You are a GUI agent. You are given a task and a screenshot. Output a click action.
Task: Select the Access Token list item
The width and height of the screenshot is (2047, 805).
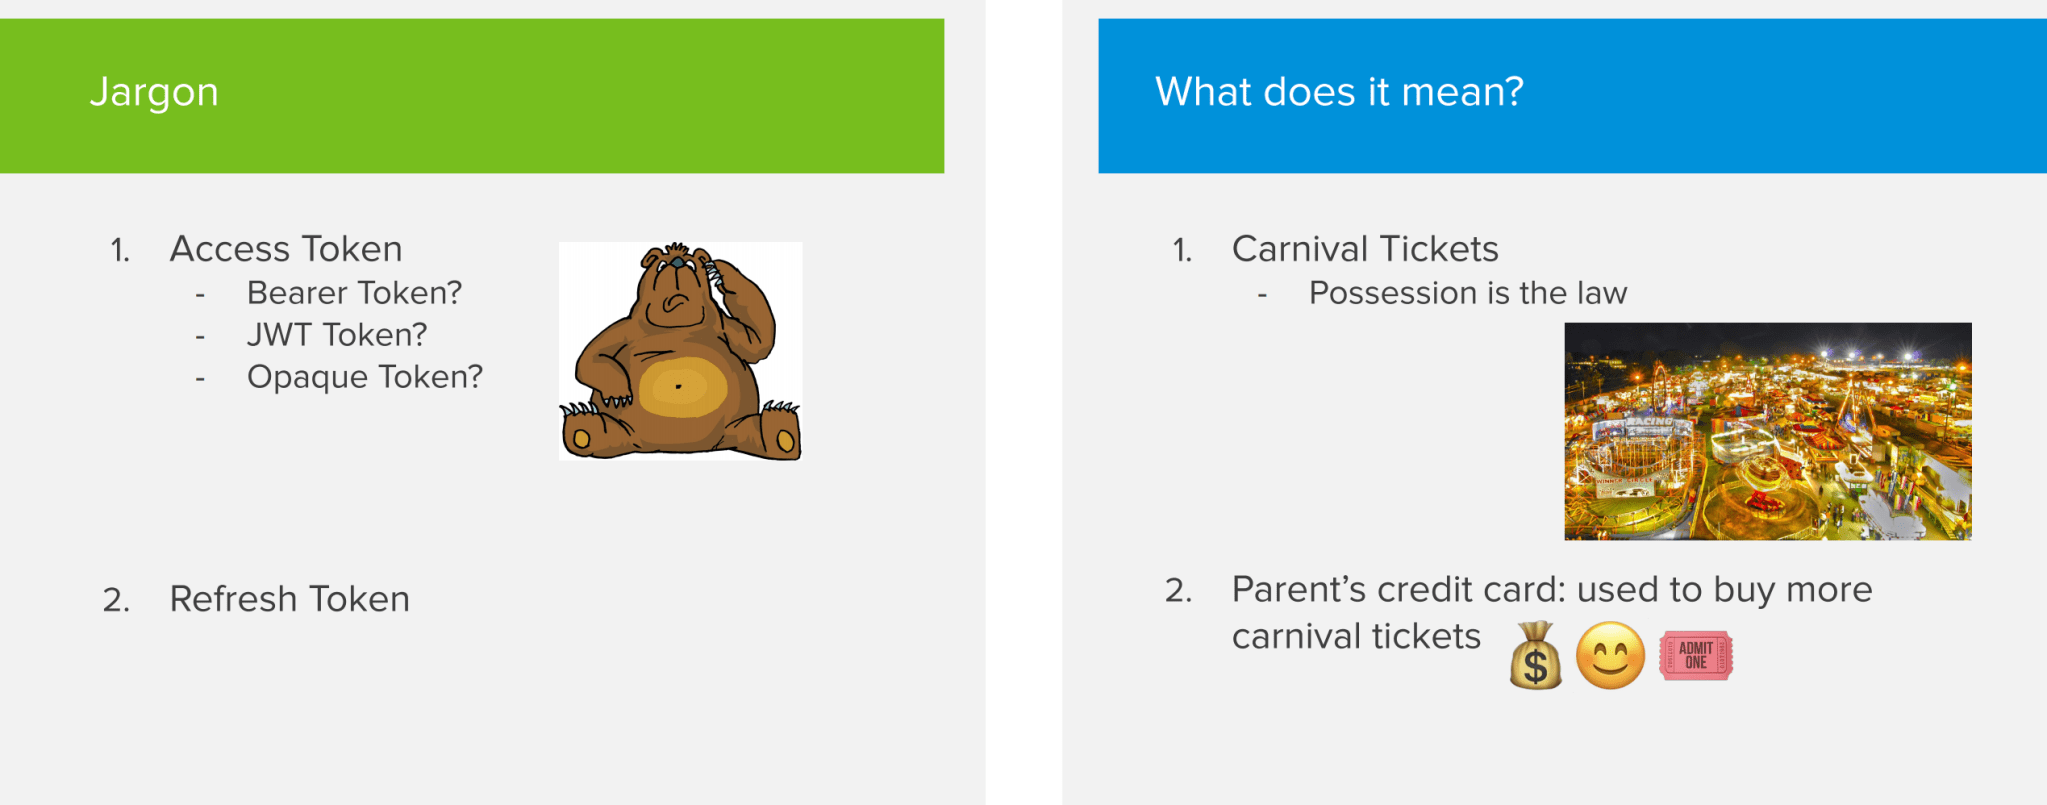tap(286, 249)
